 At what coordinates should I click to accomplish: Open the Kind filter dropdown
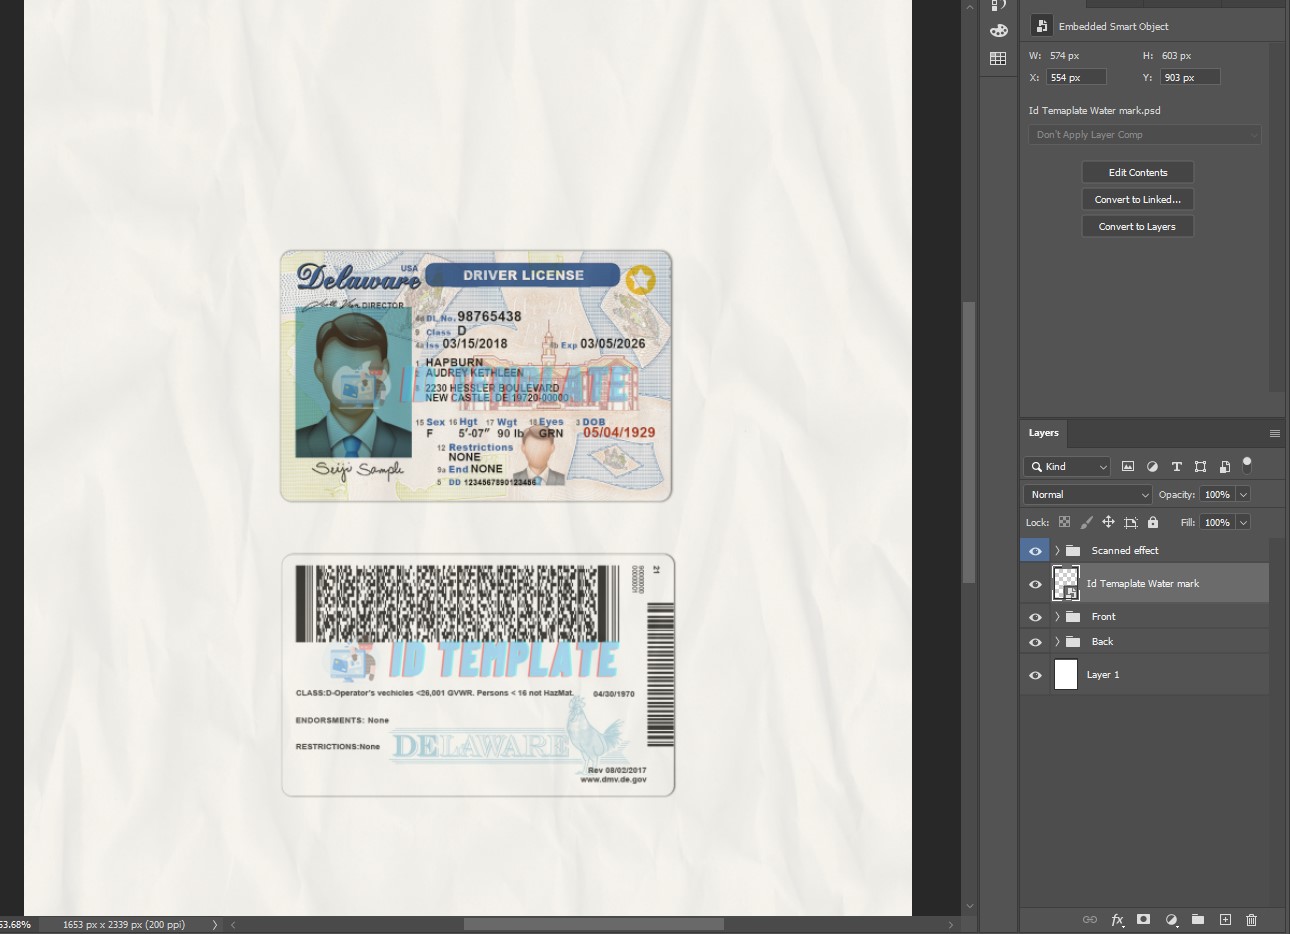pos(1067,466)
